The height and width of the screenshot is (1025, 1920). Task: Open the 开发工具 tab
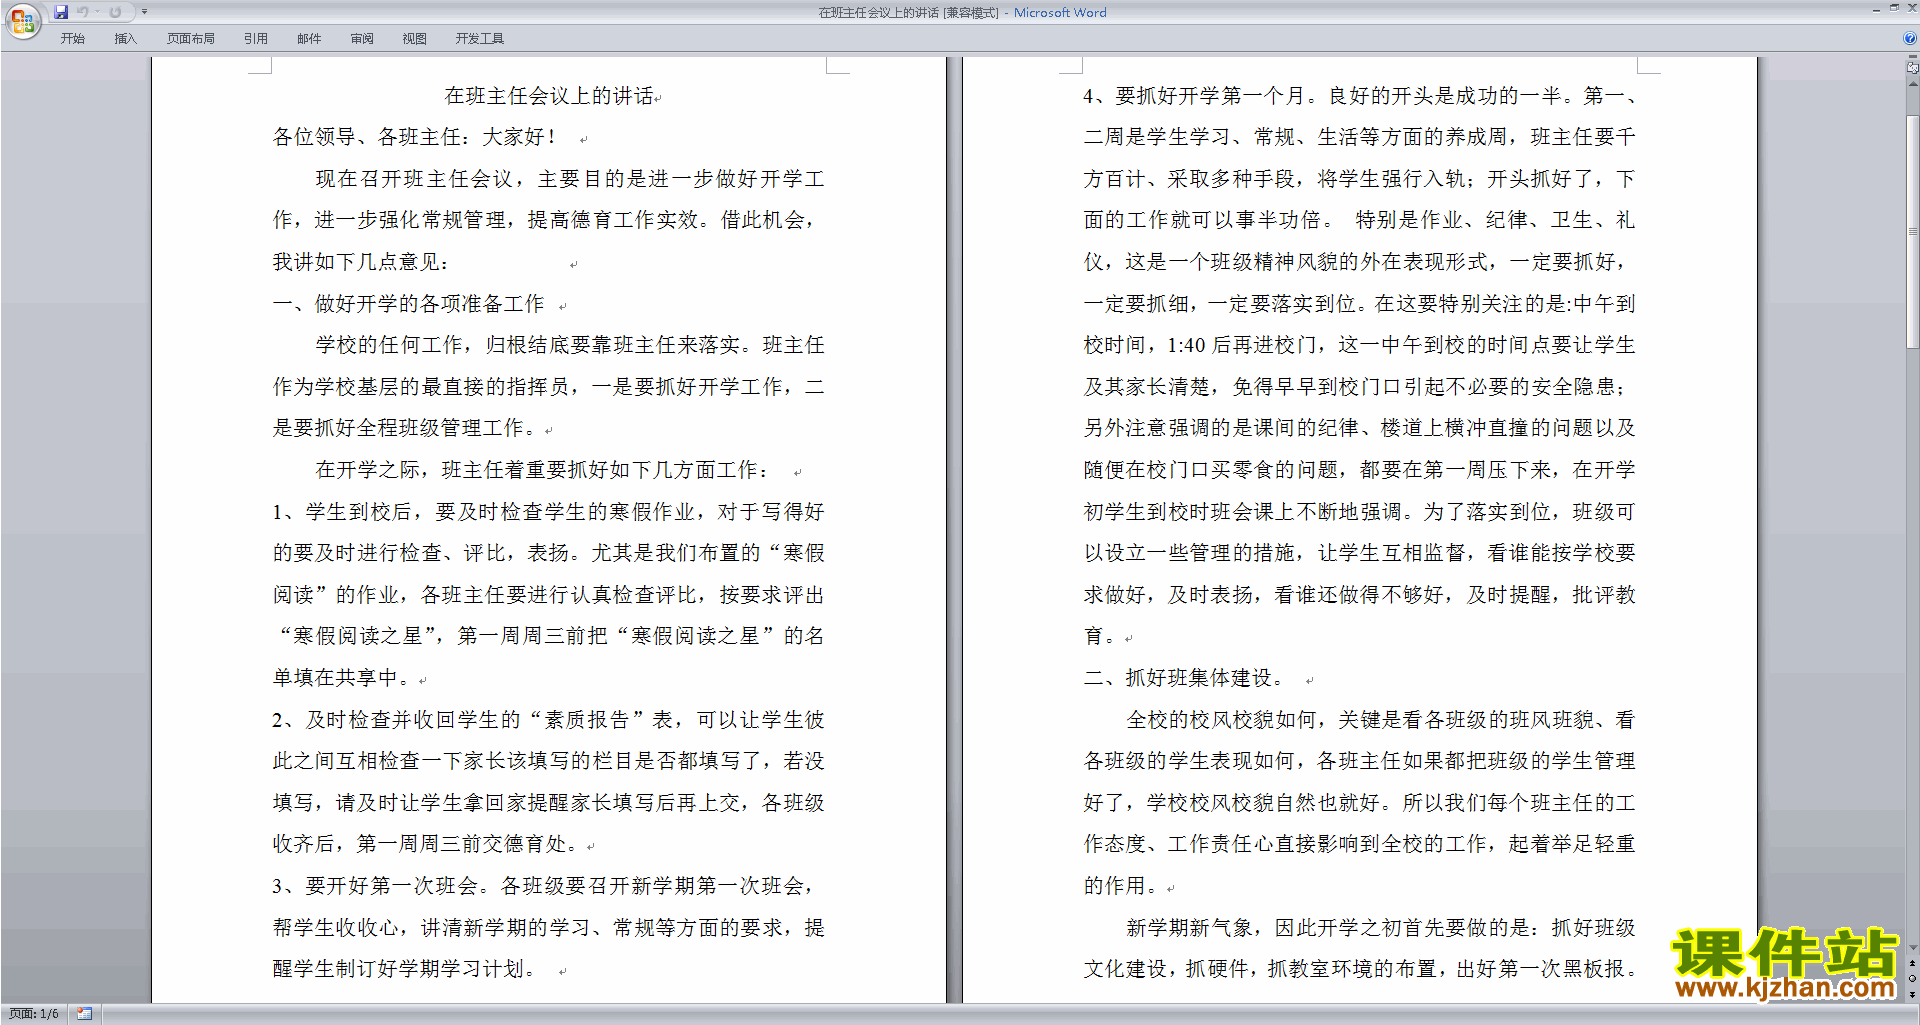coord(479,39)
